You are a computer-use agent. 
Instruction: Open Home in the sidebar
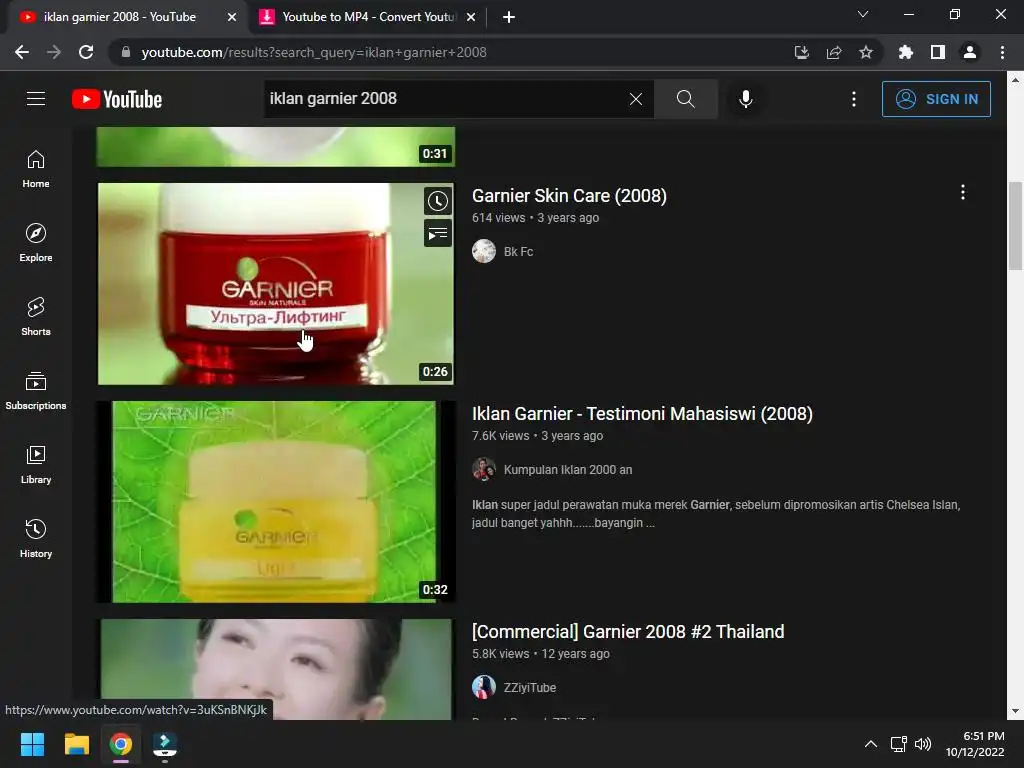(x=36, y=169)
